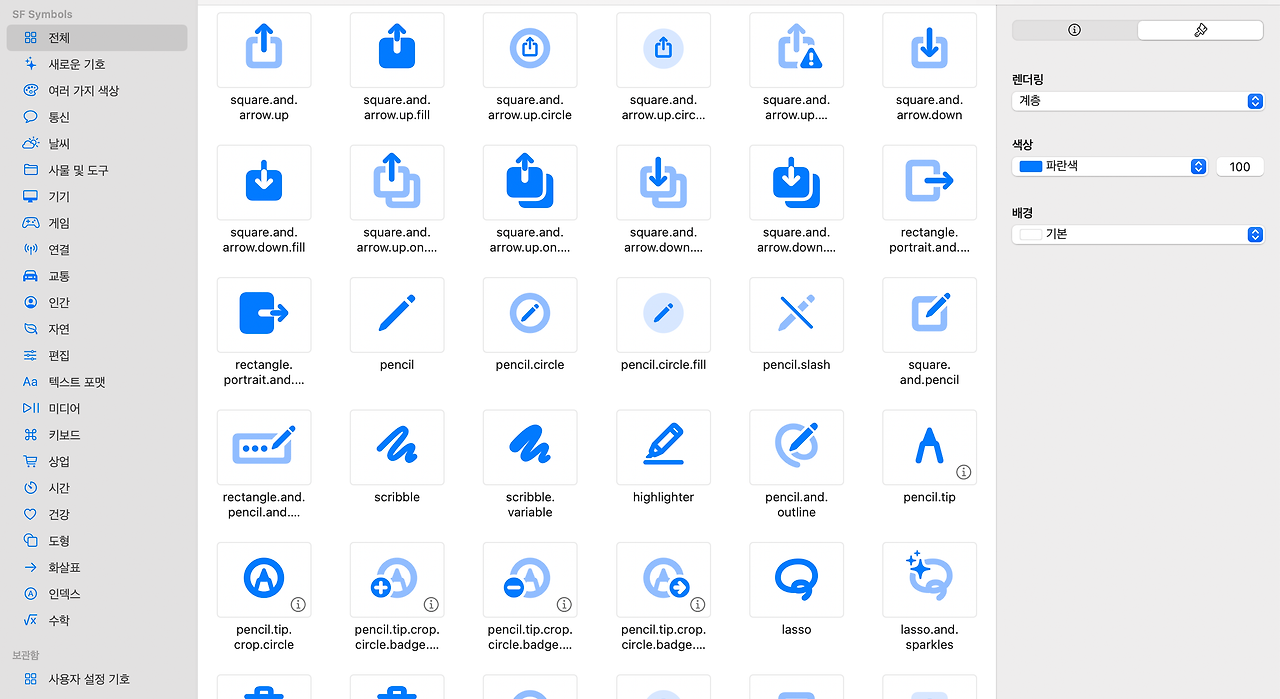Image resolution: width=1280 pixels, height=699 pixels.
Task: Open the 게임 category
Action: point(97,223)
